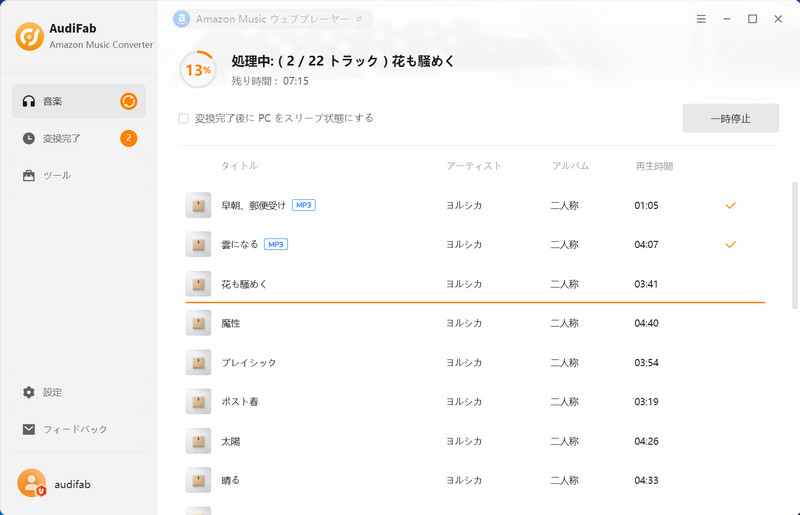Click the envelope icon beside フィードバック
This screenshot has width=800, height=515.
pyautogui.click(x=29, y=429)
